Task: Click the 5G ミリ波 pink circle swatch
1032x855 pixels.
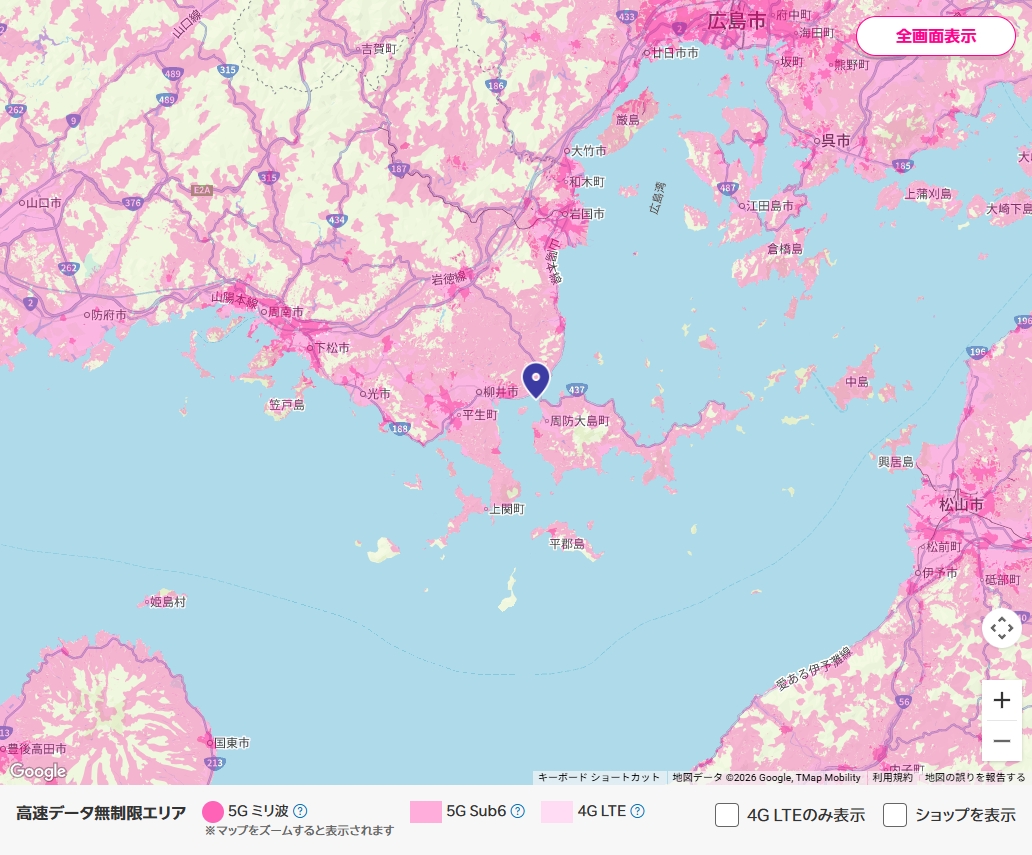Action: [x=213, y=811]
